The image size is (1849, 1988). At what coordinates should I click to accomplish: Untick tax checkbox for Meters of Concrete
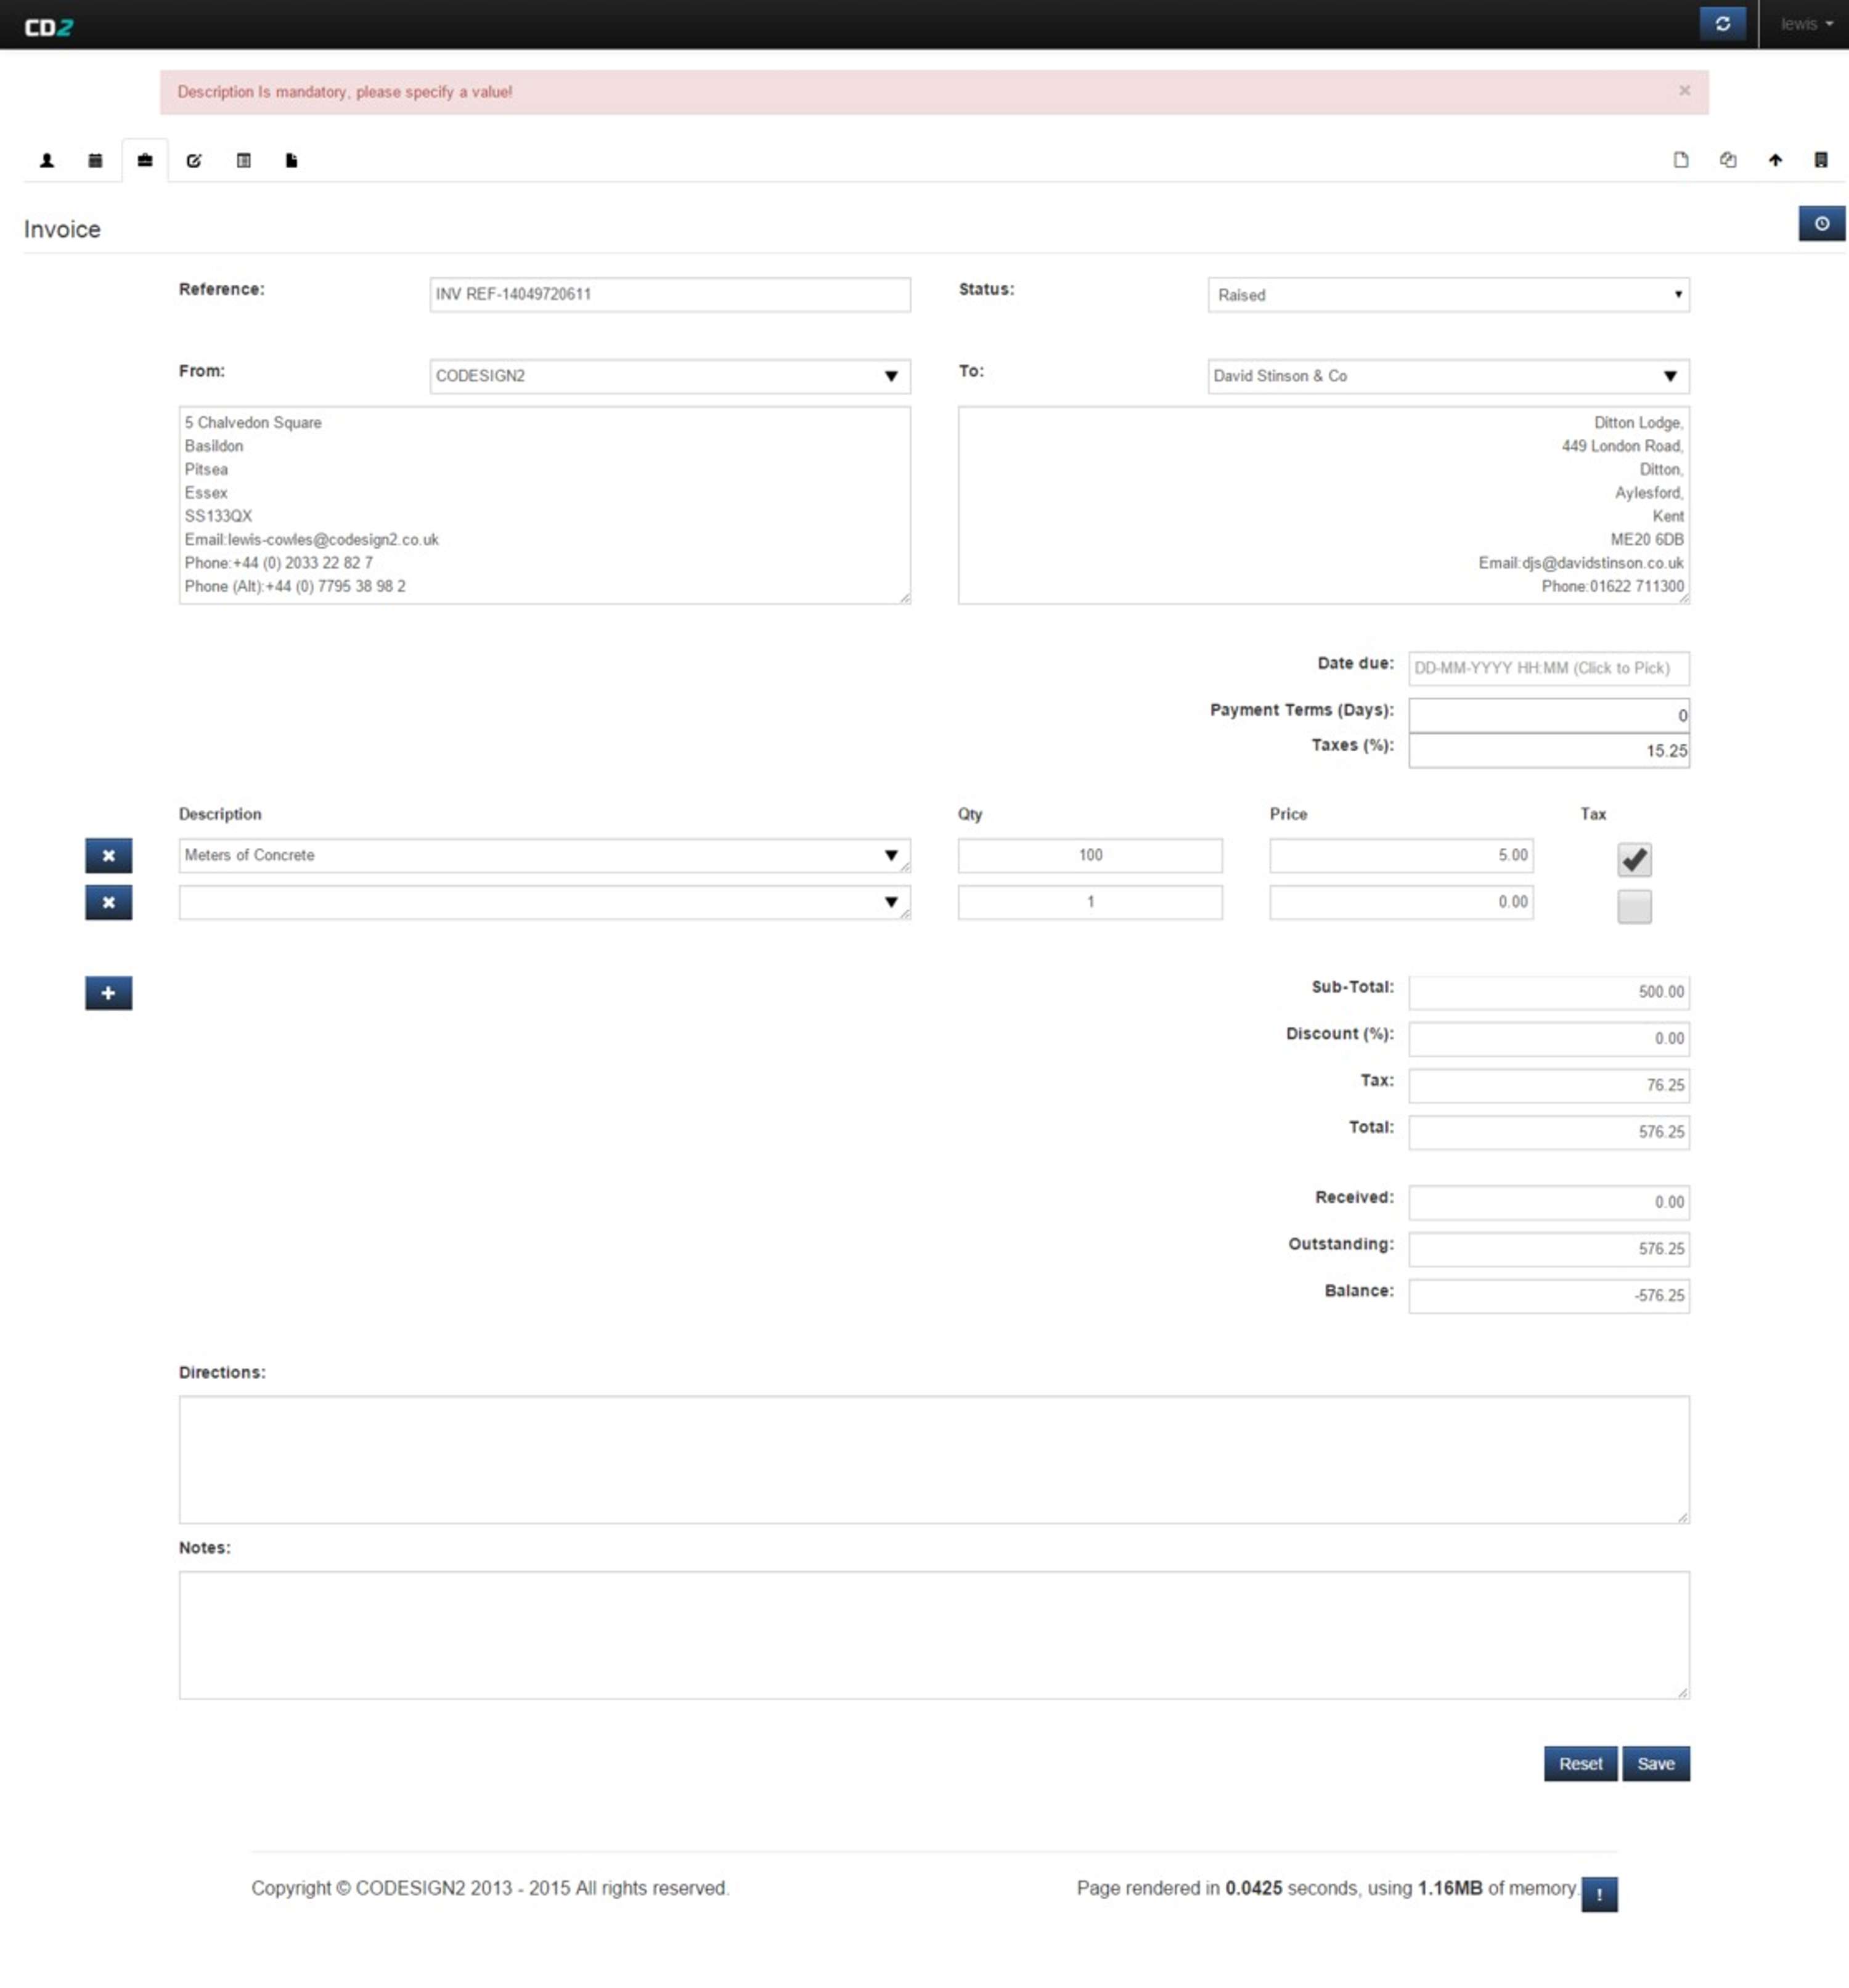pos(1634,860)
